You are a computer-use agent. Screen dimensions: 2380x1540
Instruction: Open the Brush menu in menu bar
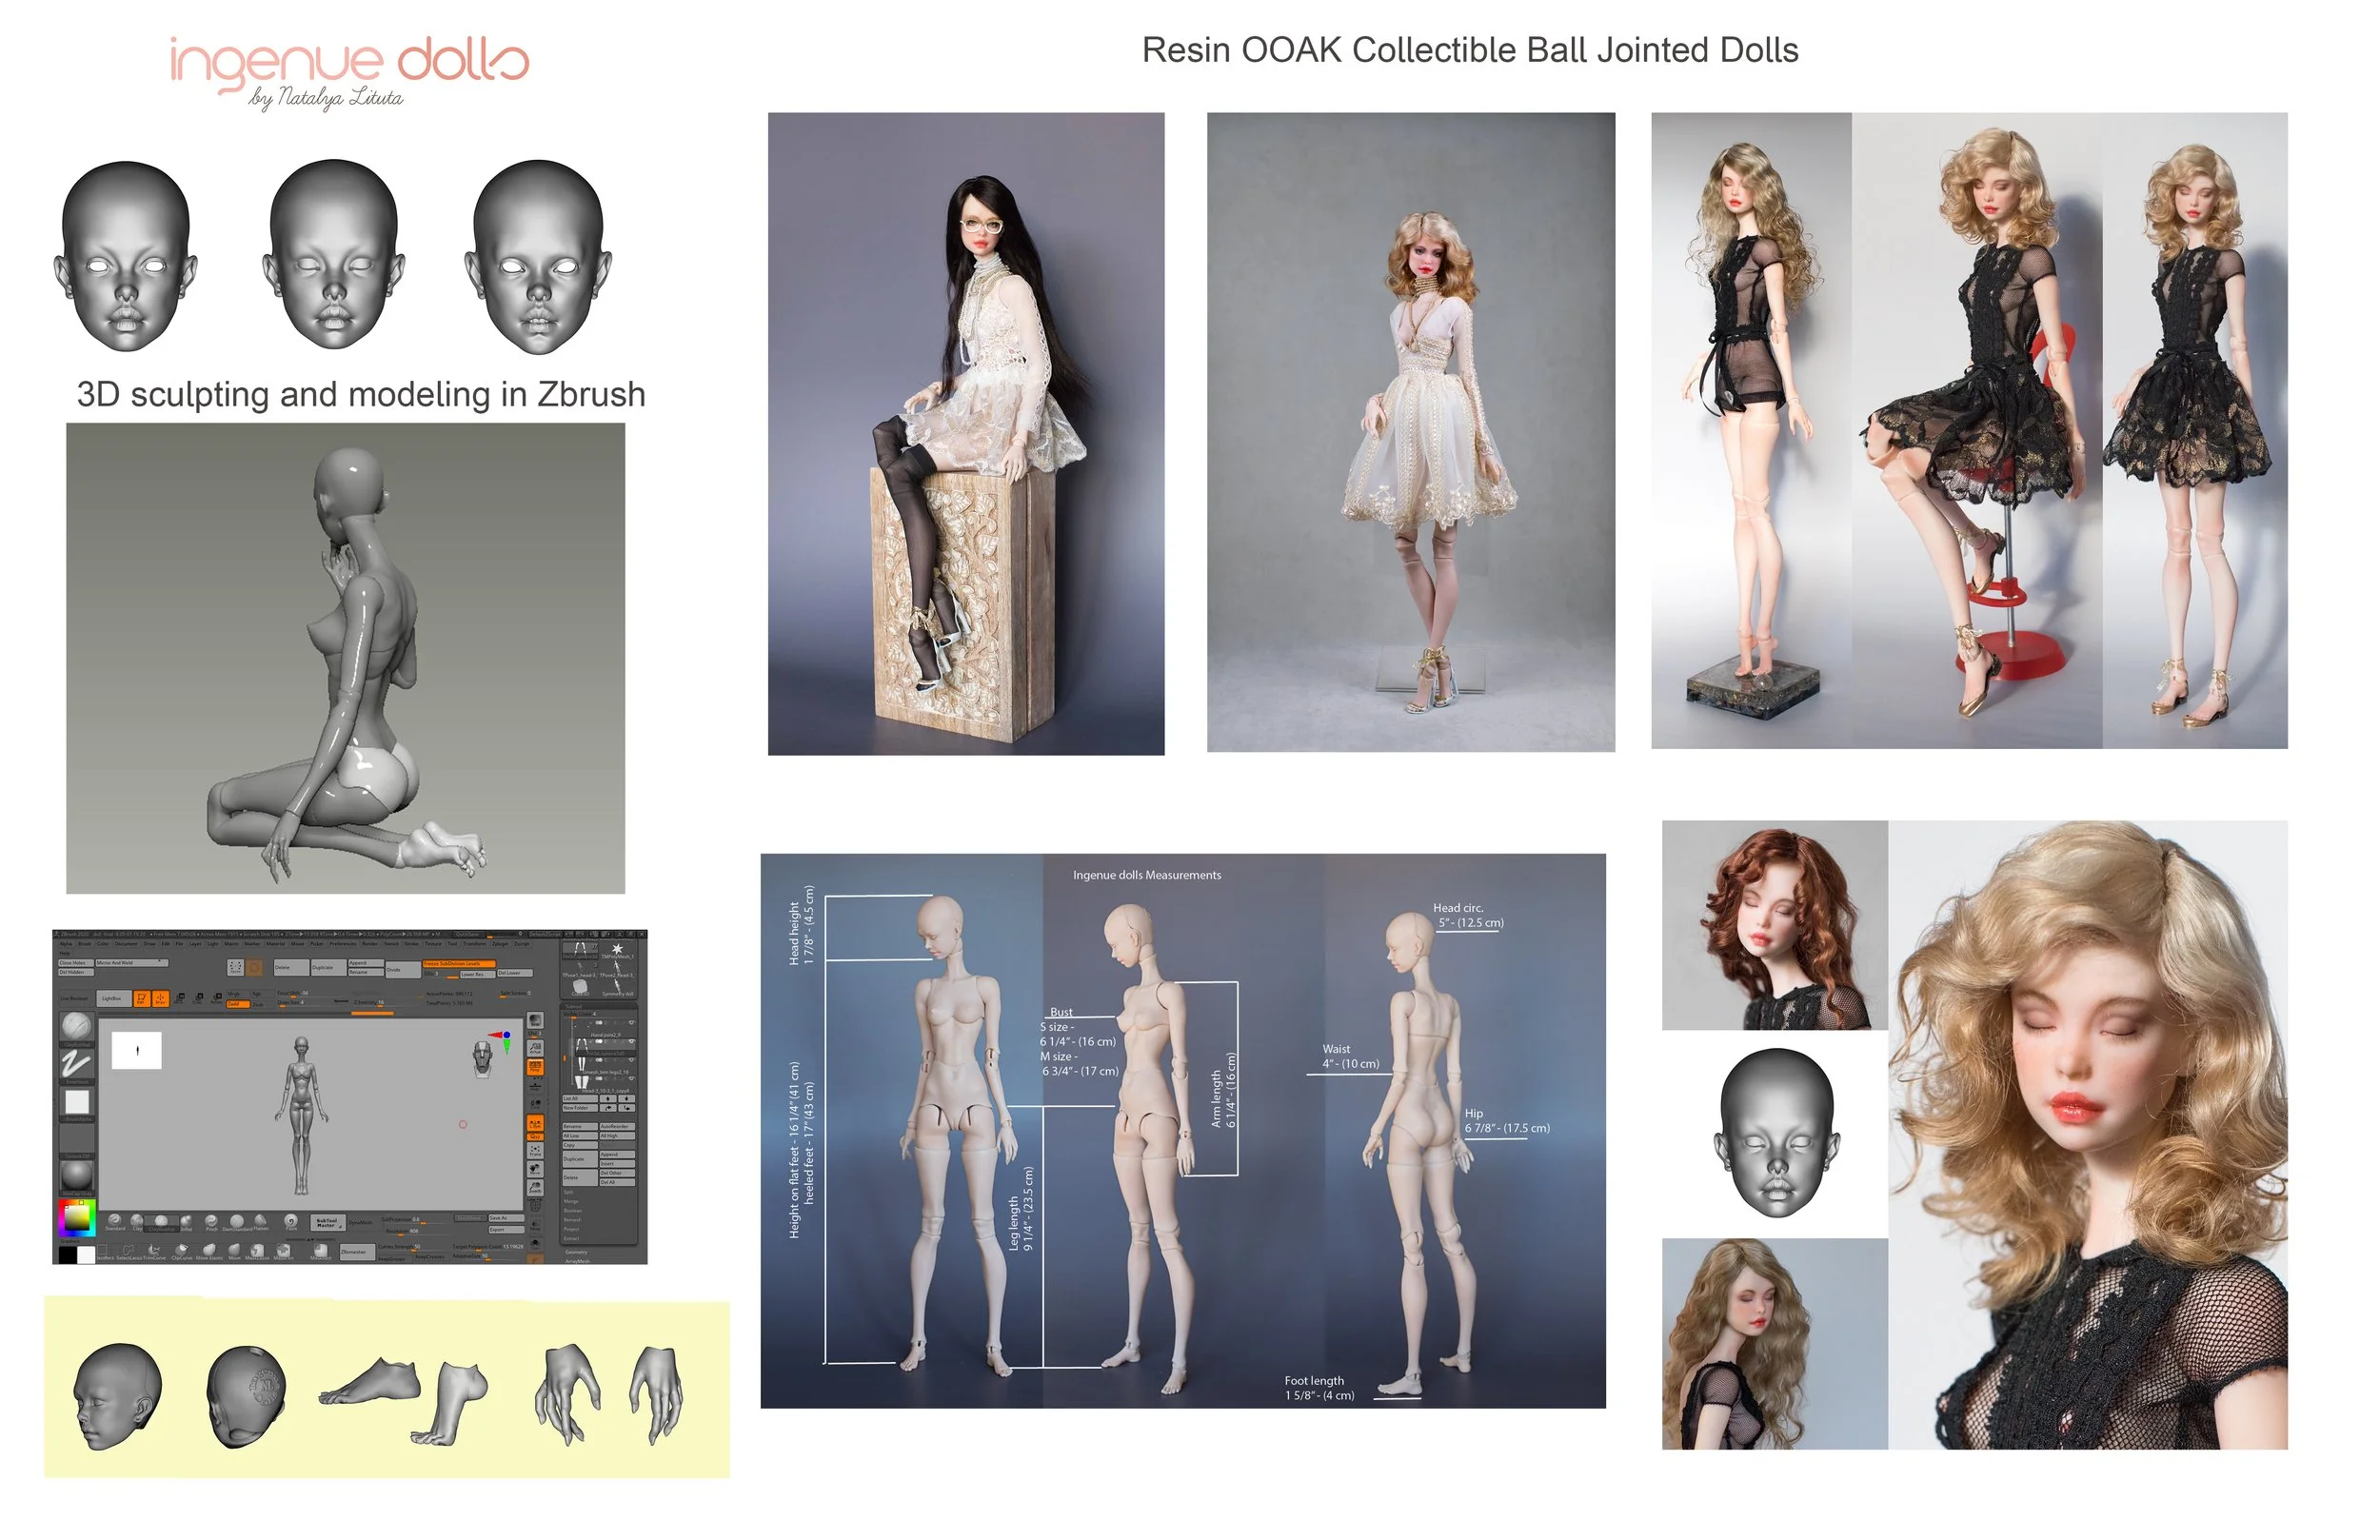85,944
